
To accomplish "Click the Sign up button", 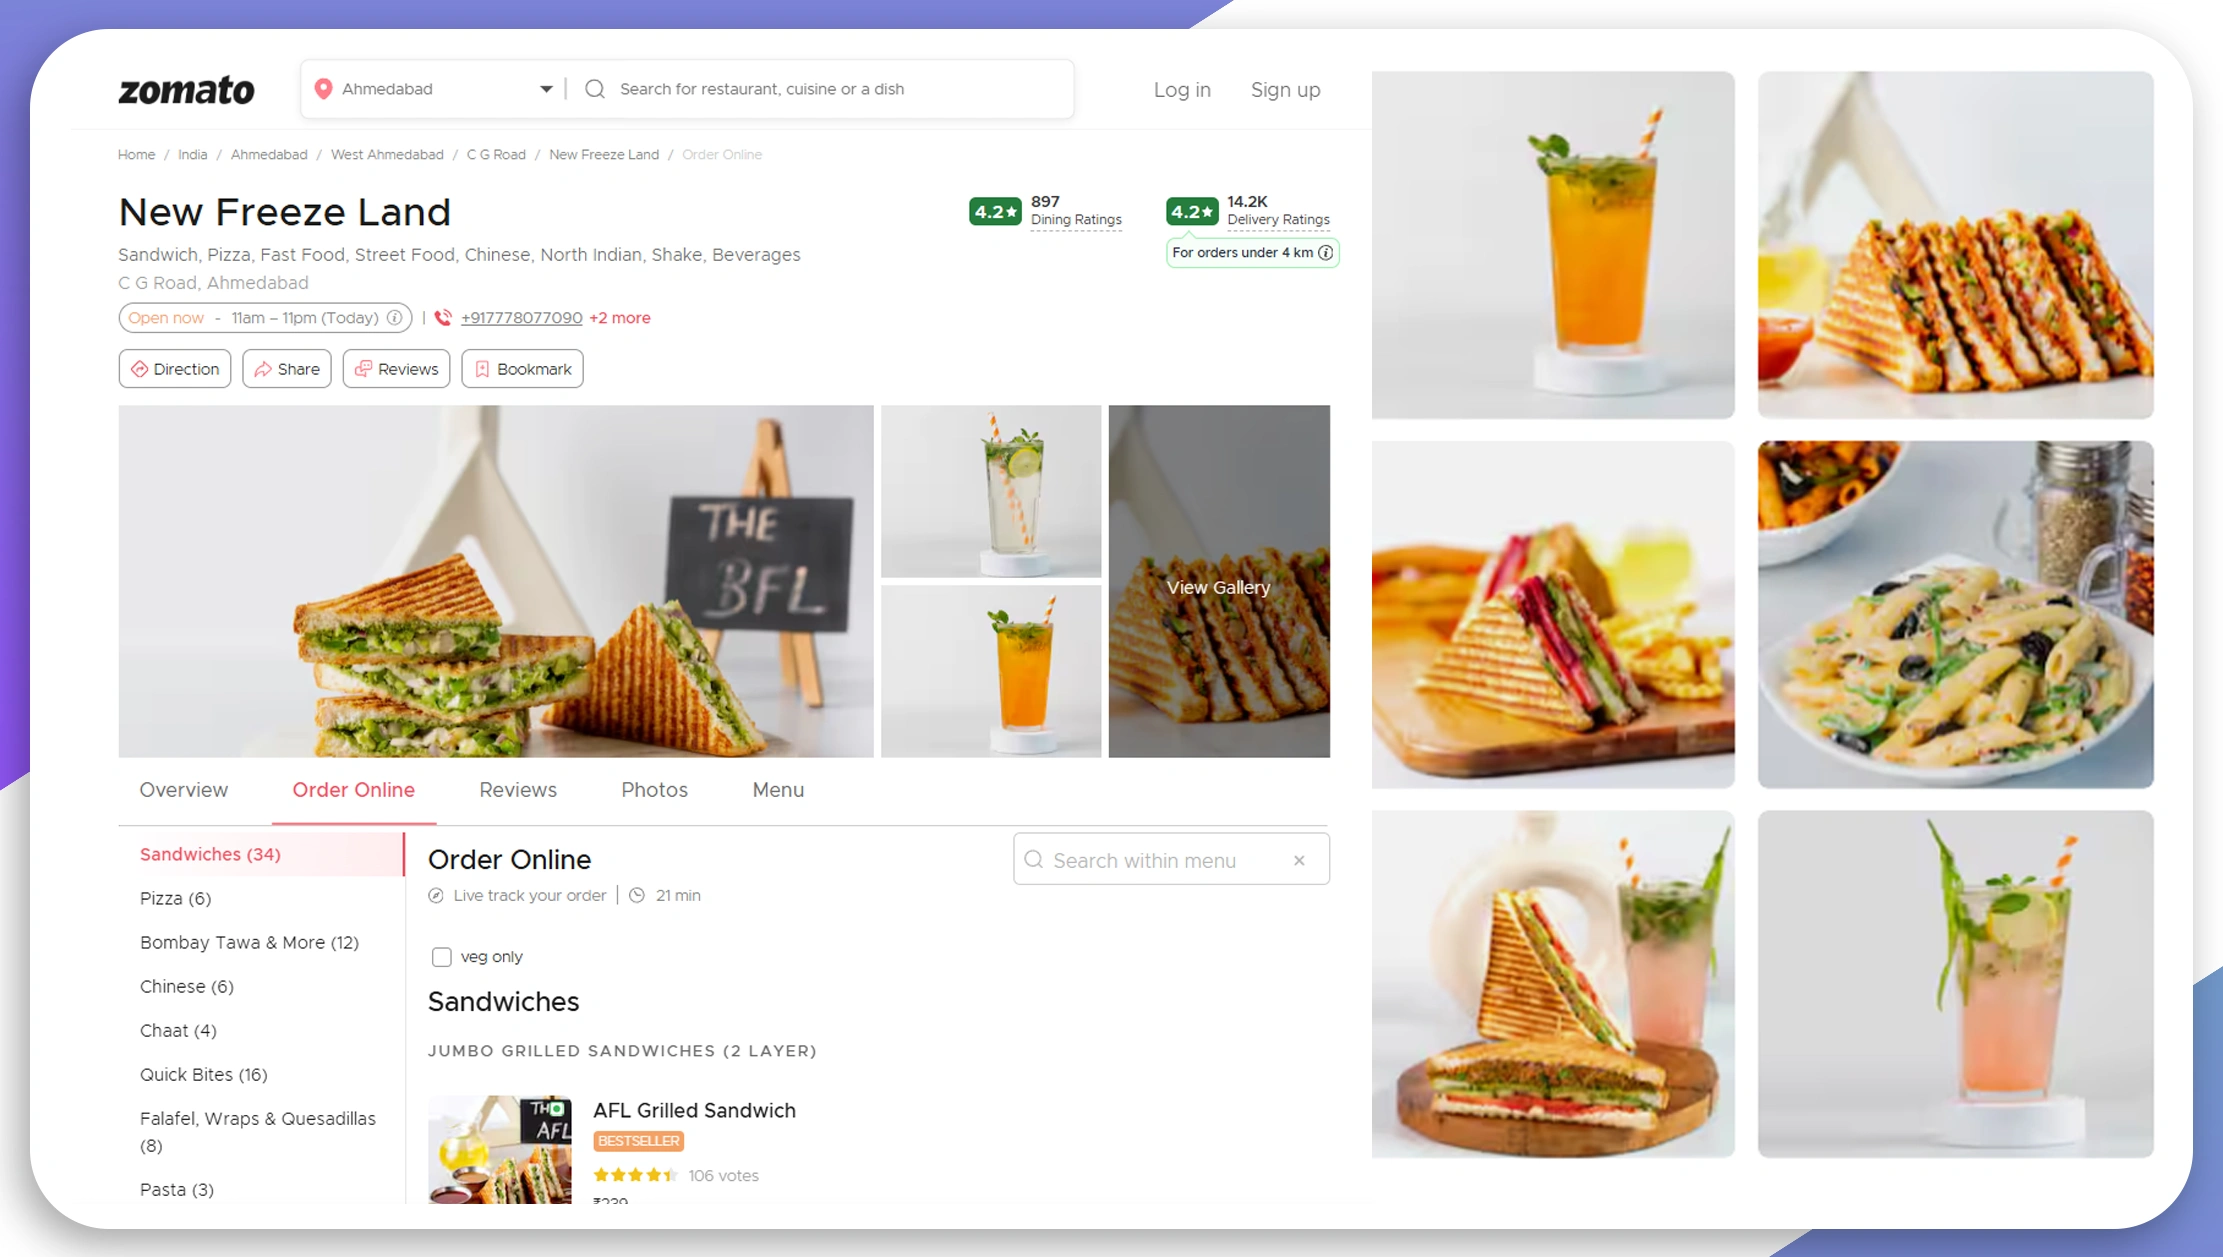I will 1284,89.
